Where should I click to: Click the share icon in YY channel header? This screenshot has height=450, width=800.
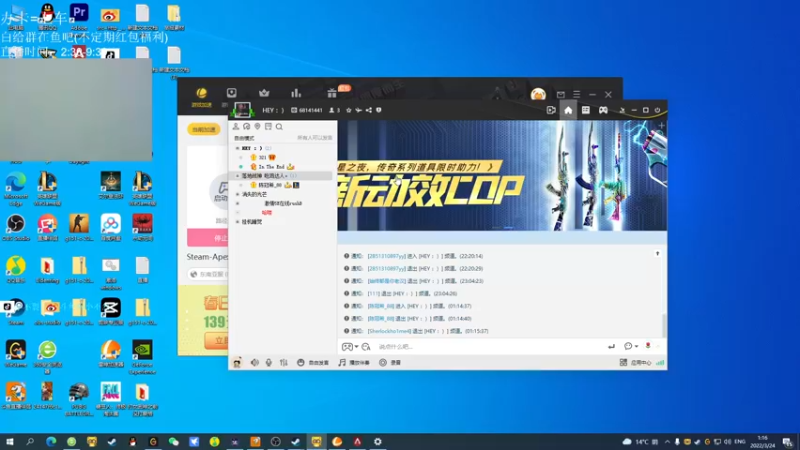coord(369,110)
